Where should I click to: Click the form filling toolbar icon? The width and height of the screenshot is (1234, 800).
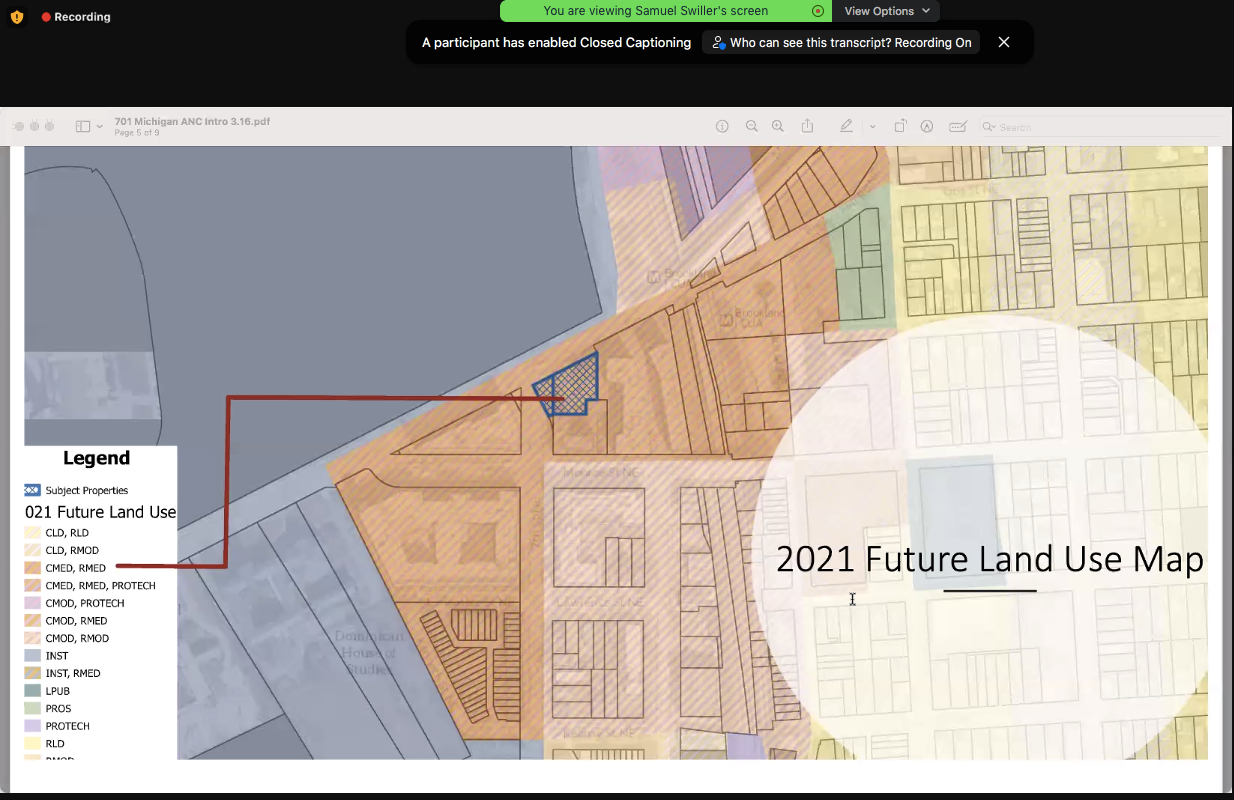coord(957,127)
